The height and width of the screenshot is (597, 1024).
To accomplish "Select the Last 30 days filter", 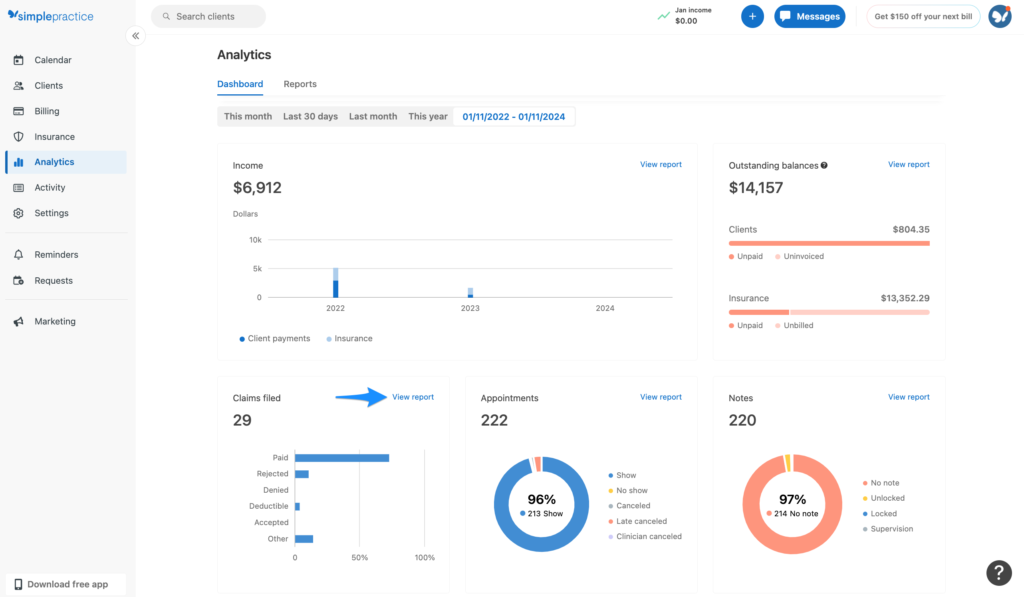I will pos(310,117).
